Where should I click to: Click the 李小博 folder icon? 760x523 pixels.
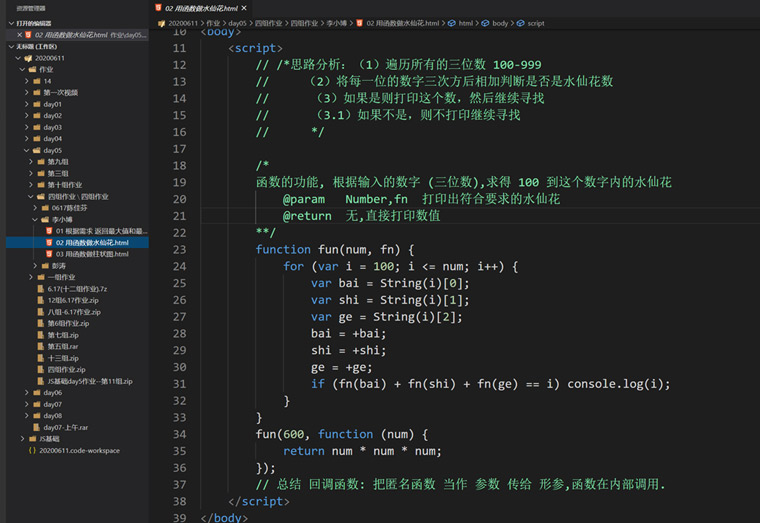coord(46,220)
